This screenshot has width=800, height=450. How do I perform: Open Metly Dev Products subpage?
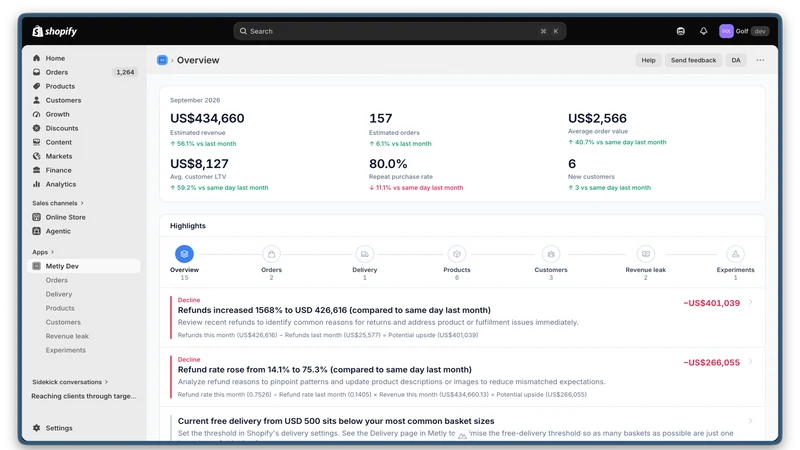click(x=60, y=308)
